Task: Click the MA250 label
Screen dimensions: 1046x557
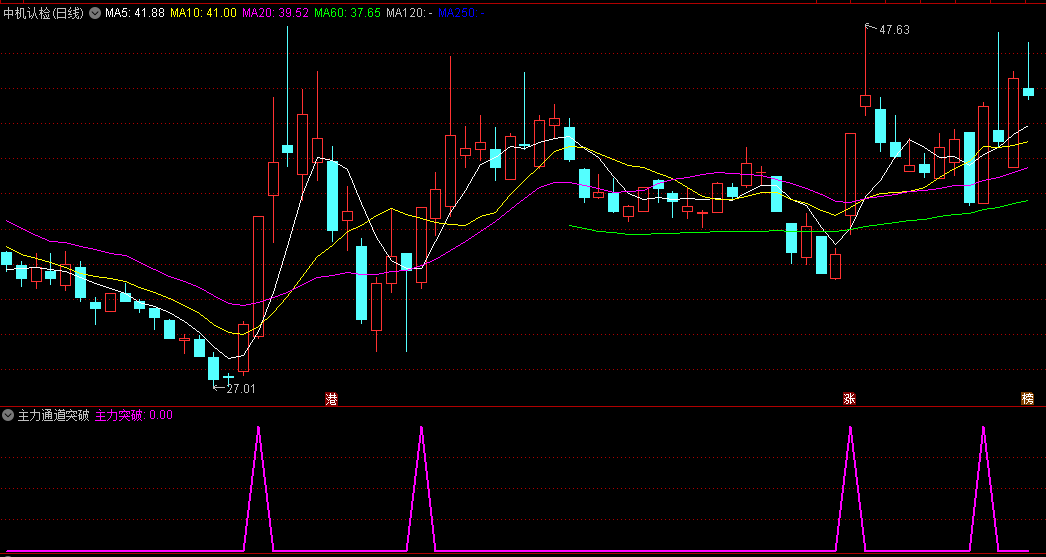Action: [x=462, y=13]
